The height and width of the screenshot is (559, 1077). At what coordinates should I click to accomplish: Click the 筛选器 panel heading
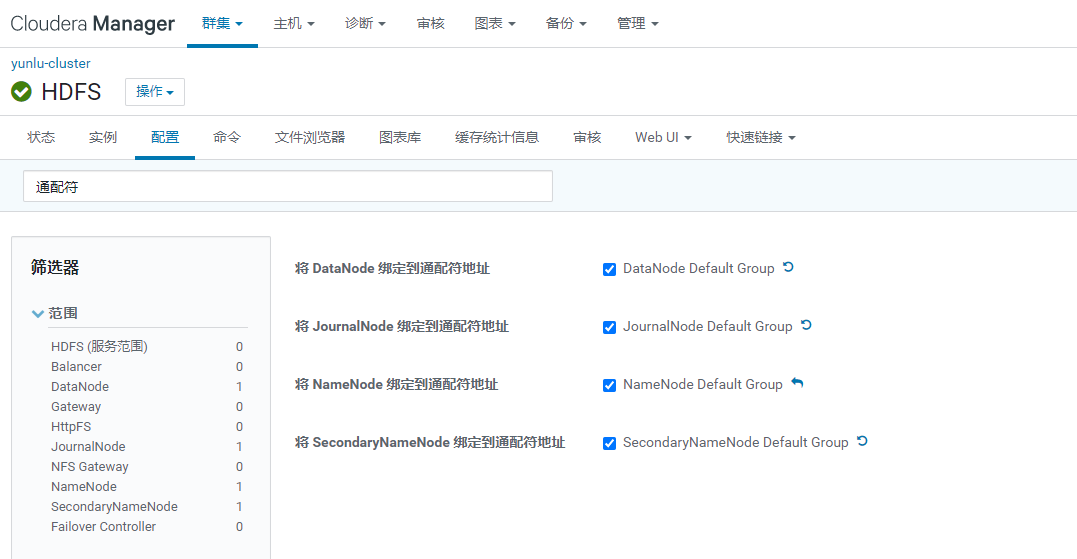55,267
